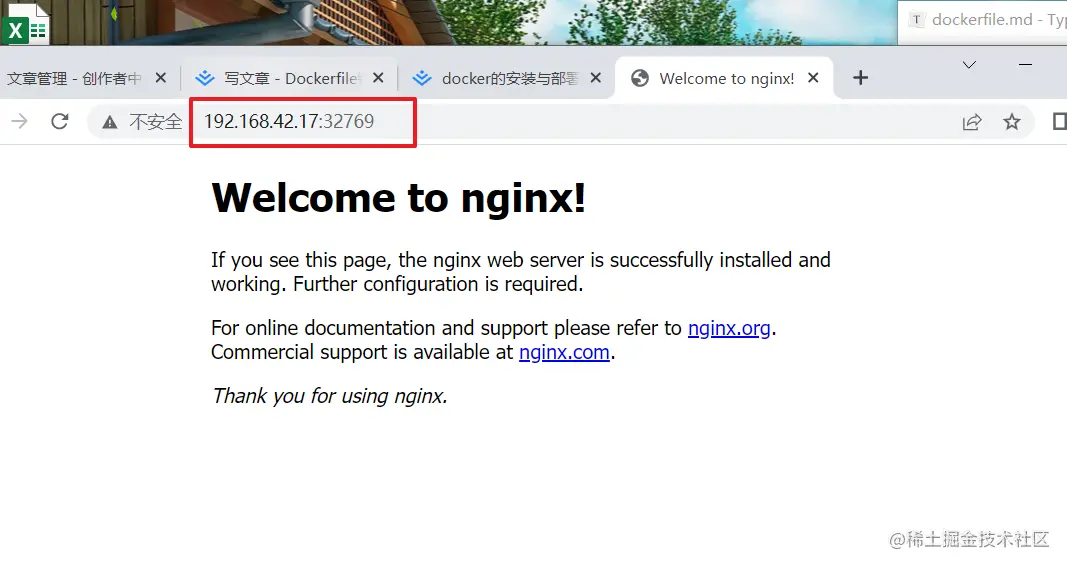The height and width of the screenshot is (567, 1067).
Task: Click the dockerfile.md Typora window title
Action: 998,20
